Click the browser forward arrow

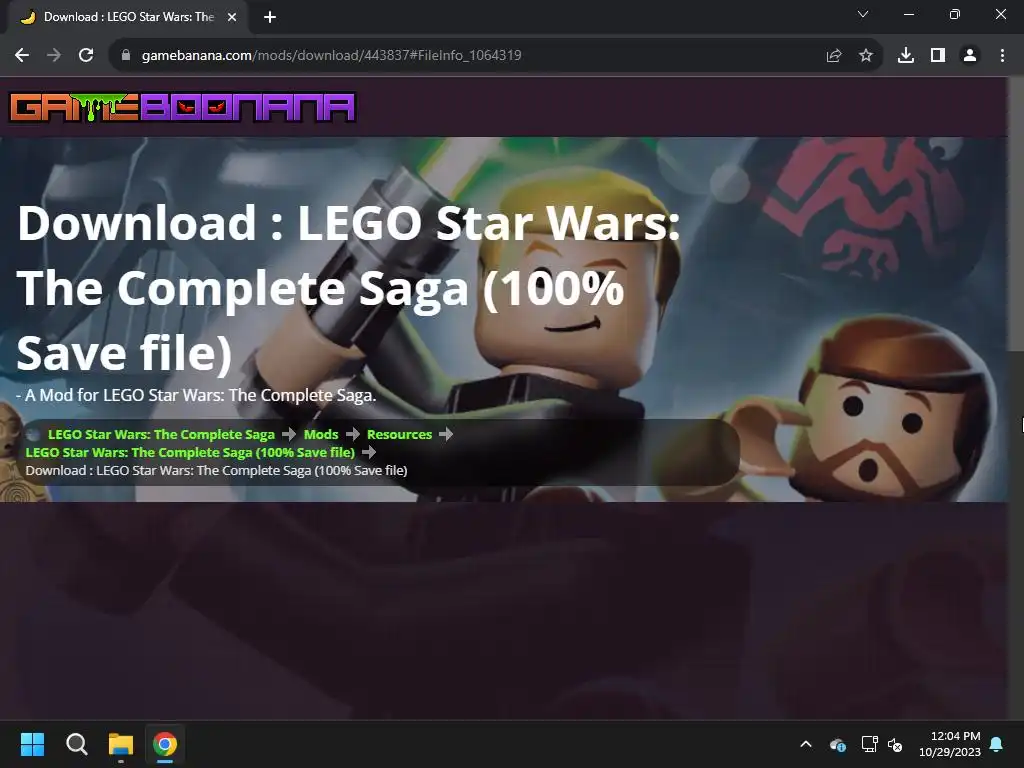(54, 56)
